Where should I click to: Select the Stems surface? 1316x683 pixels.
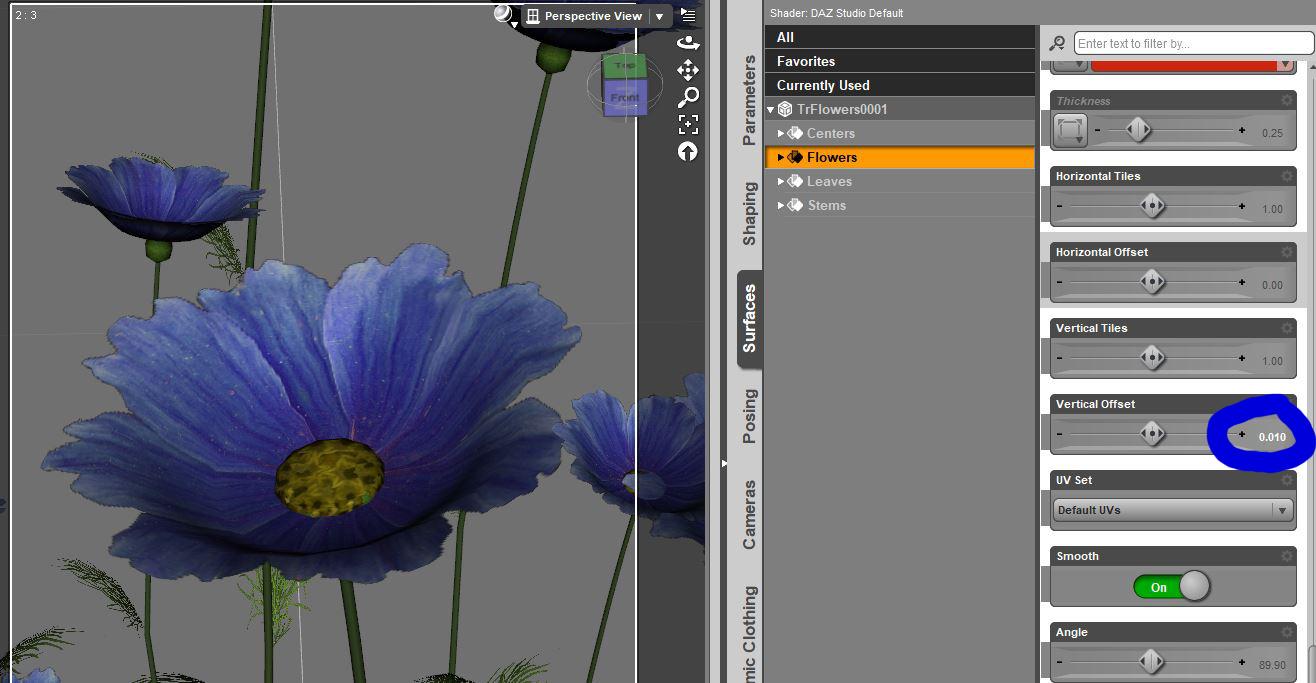(826, 205)
